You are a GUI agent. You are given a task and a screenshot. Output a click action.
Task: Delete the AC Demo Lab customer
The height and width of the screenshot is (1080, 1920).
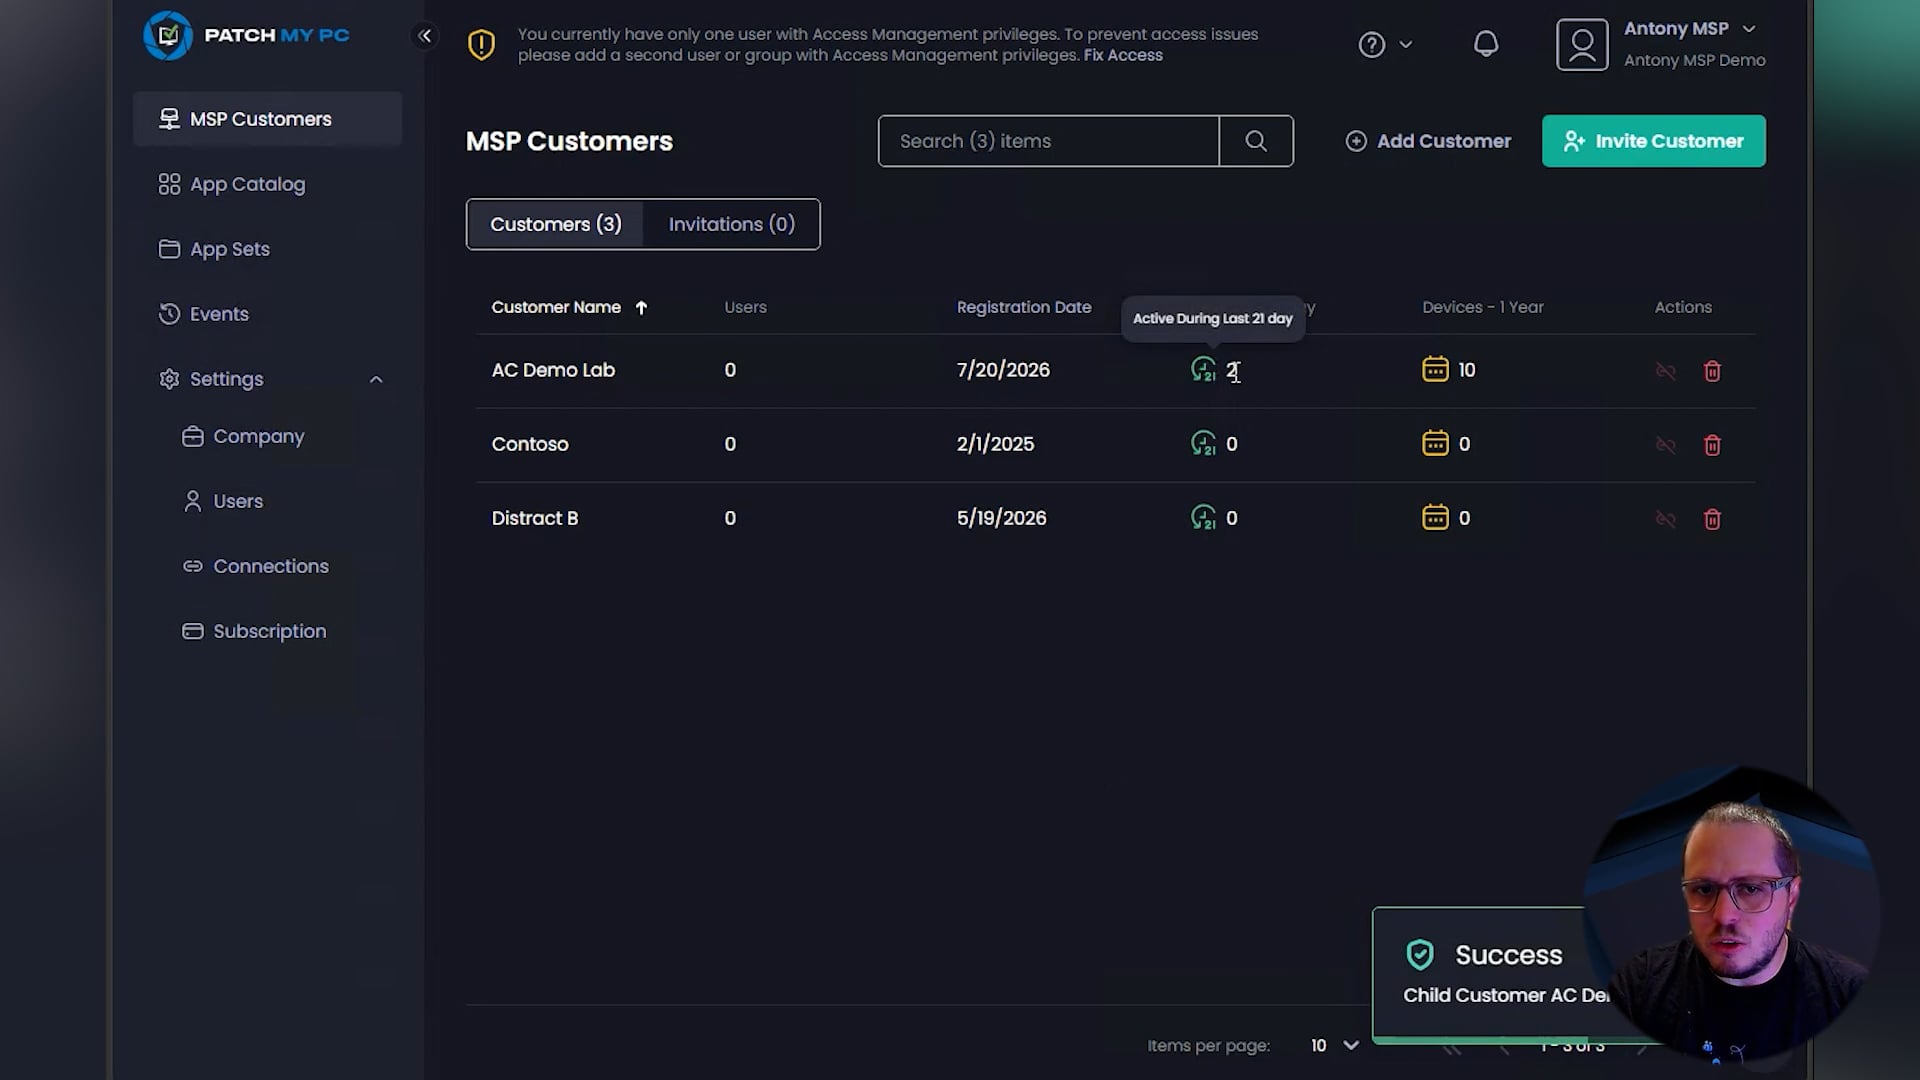[x=1712, y=371]
